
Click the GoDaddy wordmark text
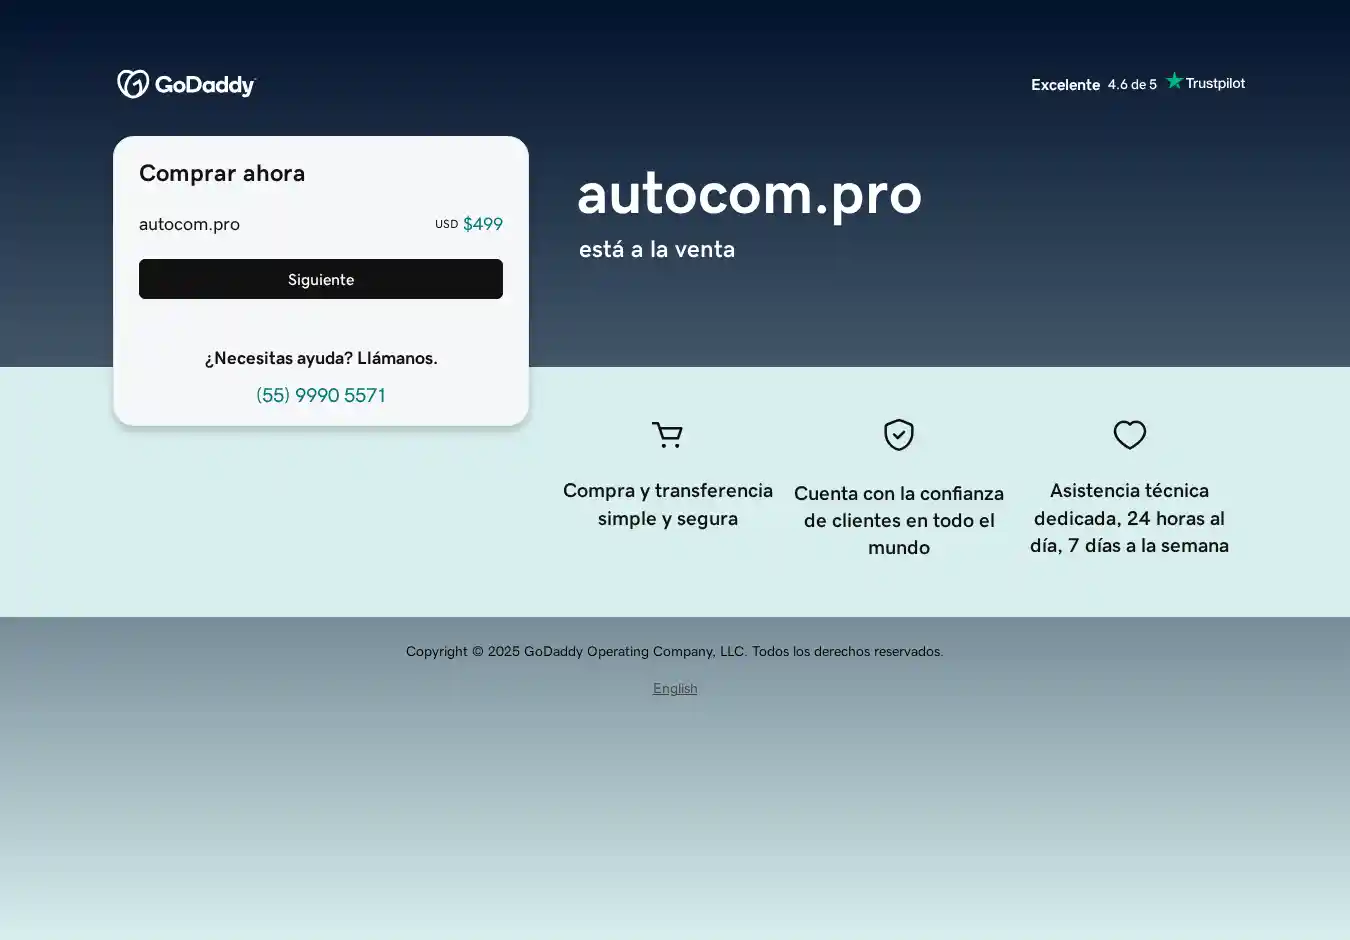click(x=205, y=86)
